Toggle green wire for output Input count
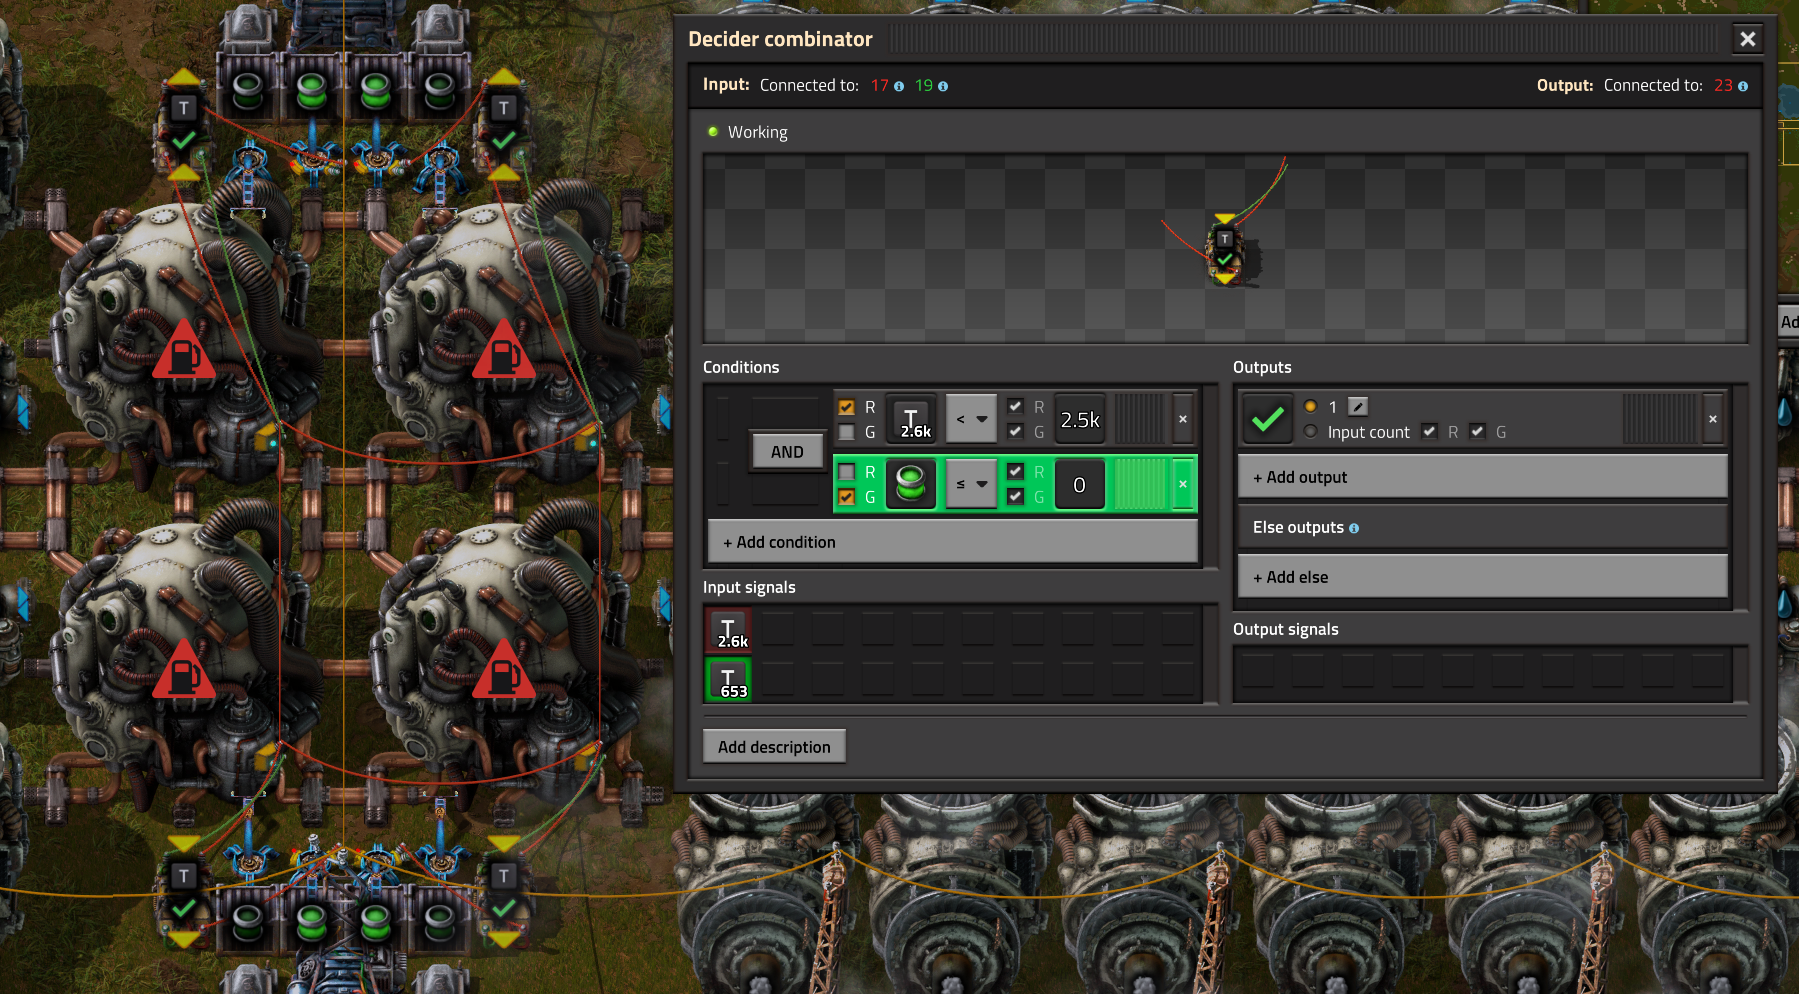Viewport: 1799px width, 994px height. (1478, 432)
